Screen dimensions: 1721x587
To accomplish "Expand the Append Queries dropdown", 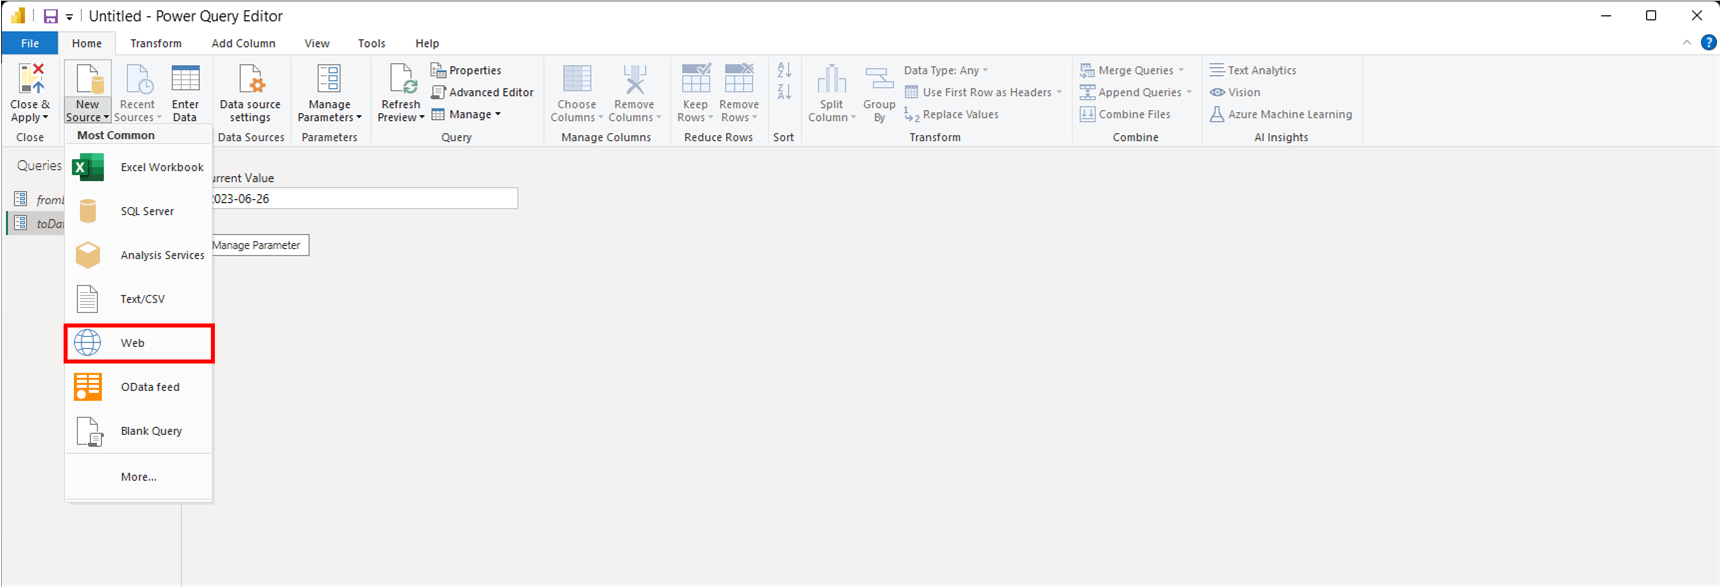I will coord(1189,92).
